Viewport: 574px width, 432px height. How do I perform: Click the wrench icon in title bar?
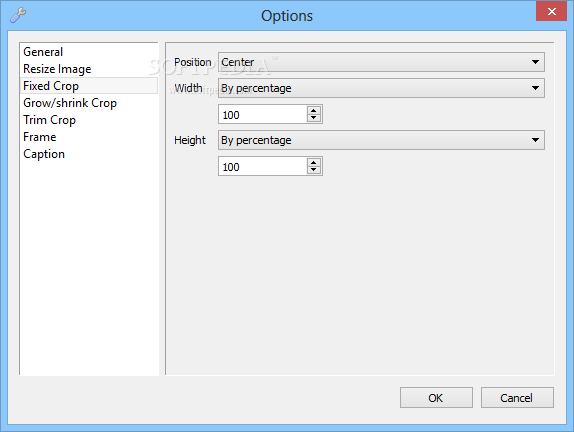tap(18, 15)
